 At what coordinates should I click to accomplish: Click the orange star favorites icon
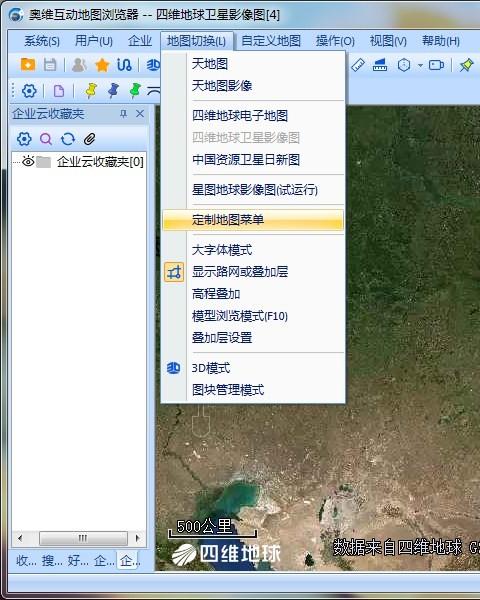click(x=102, y=65)
